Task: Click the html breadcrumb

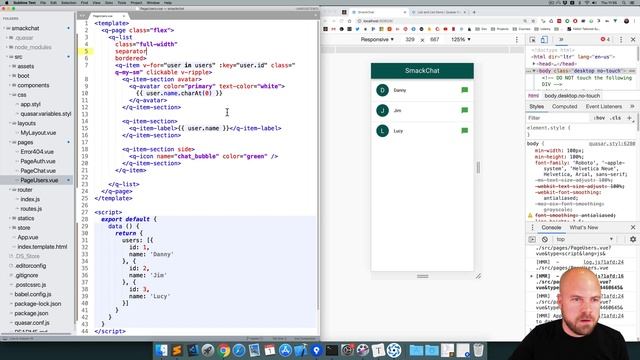Action: pyautogui.click(x=533, y=96)
